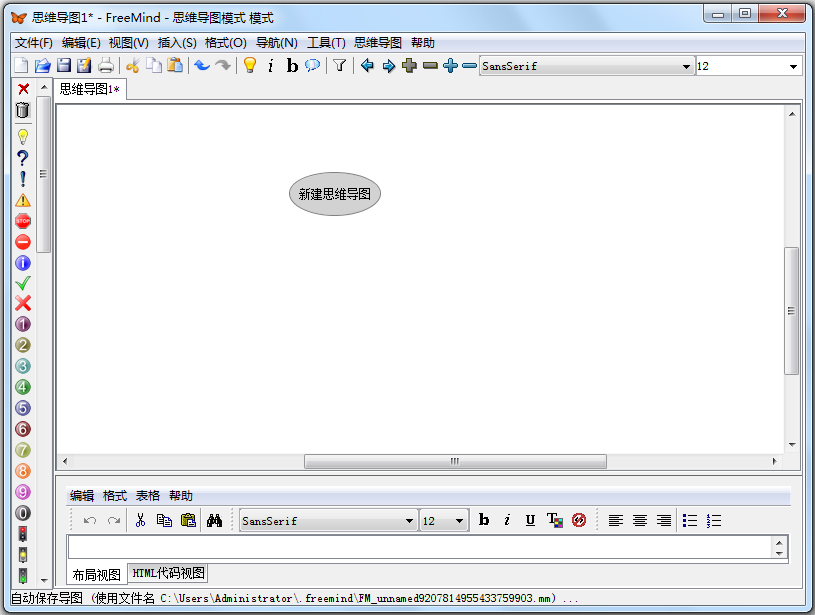
Task: Open the note editor 表格 menu
Action: pyautogui.click(x=148, y=496)
